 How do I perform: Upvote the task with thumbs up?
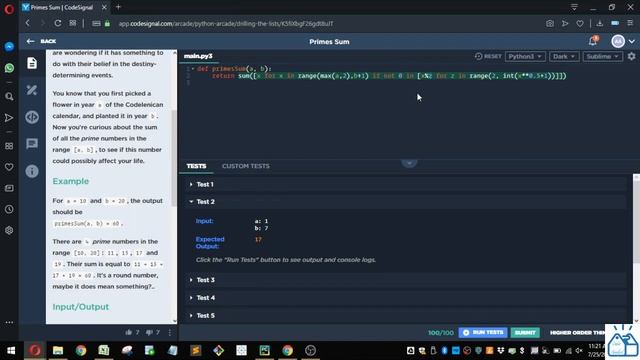pyautogui.click(x=129, y=332)
